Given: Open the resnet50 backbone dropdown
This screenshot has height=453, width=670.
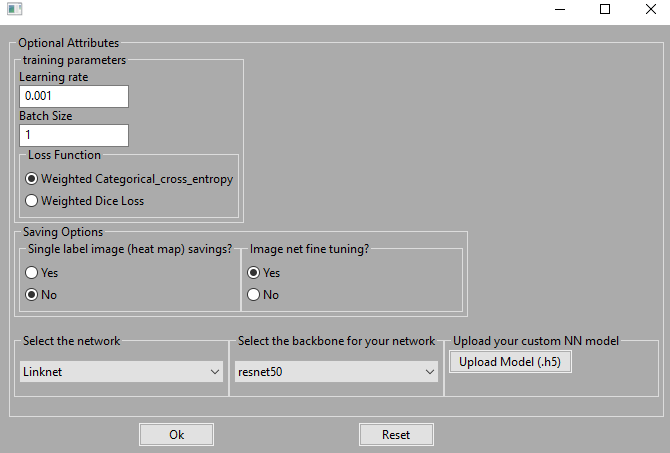Looking at the screenshot, I should pos(336,372).
